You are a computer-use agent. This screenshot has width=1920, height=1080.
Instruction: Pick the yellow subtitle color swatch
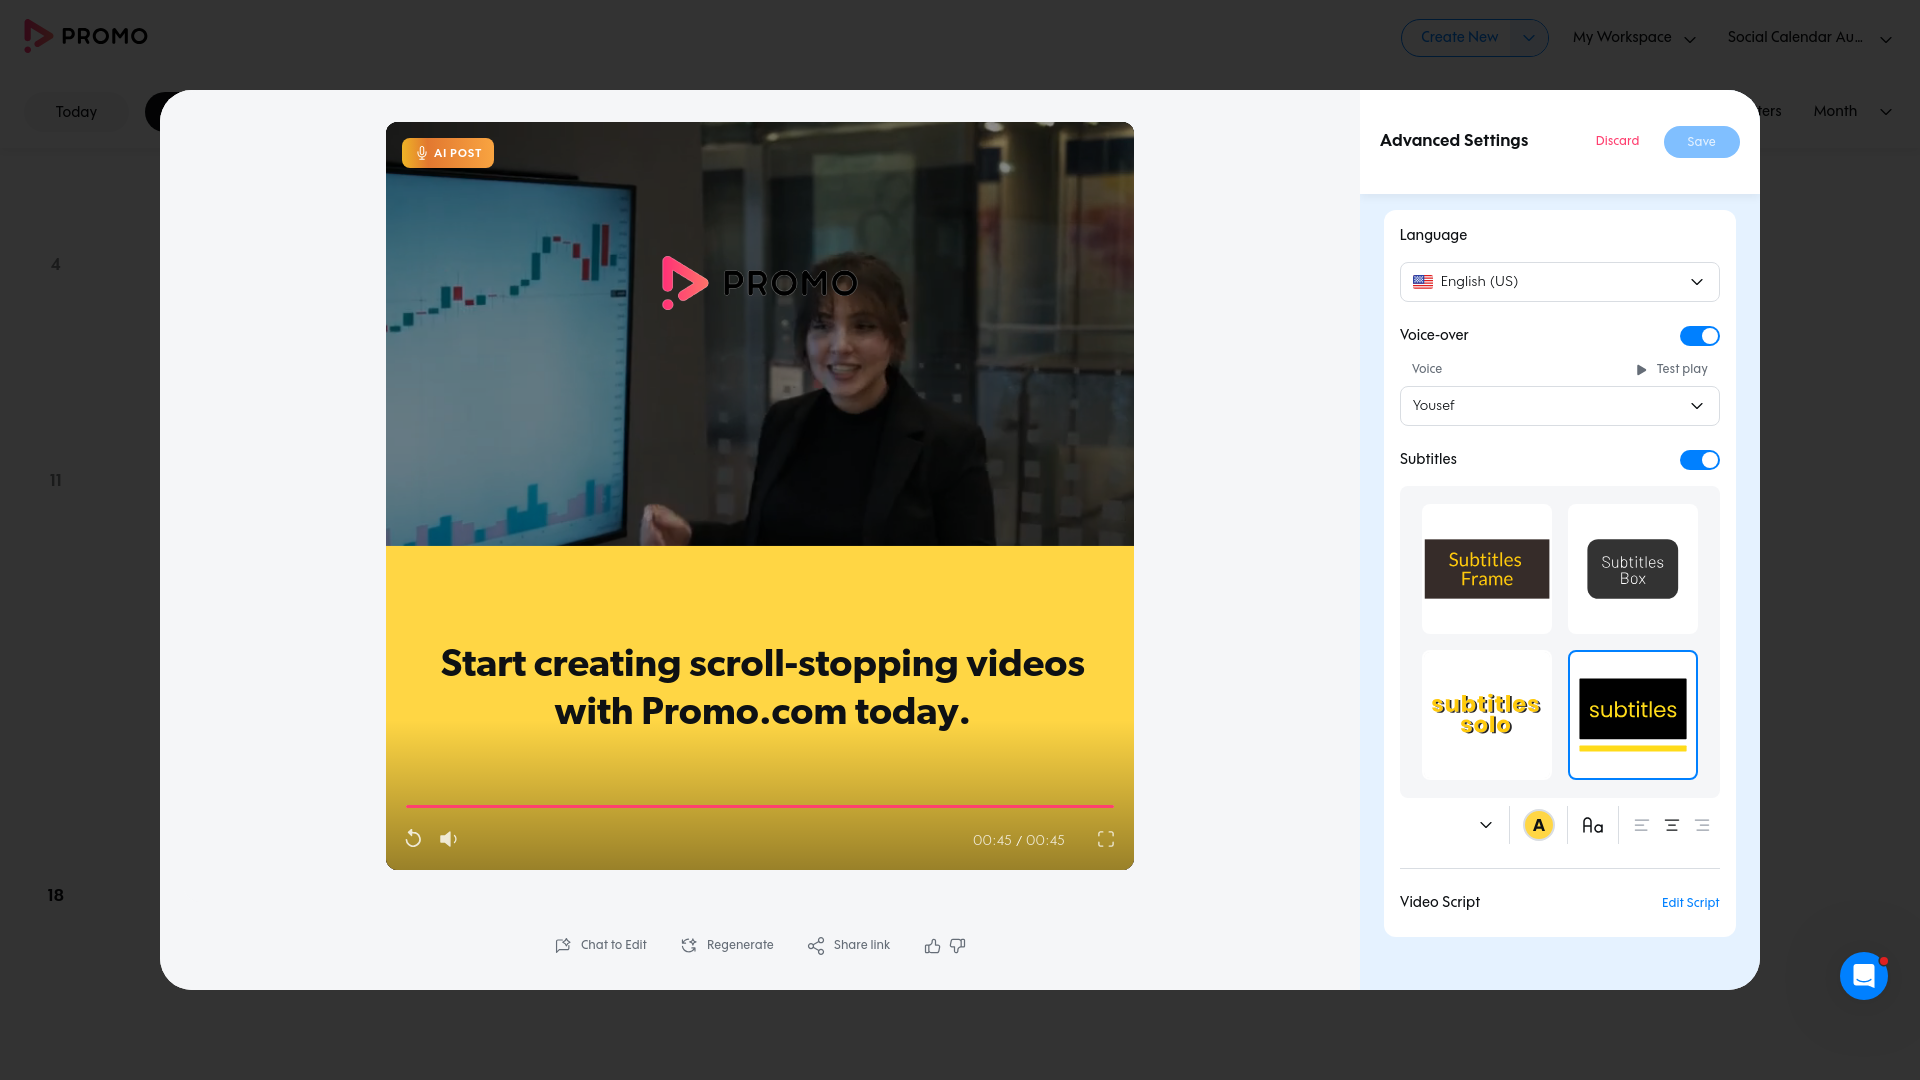(1539, 825)
